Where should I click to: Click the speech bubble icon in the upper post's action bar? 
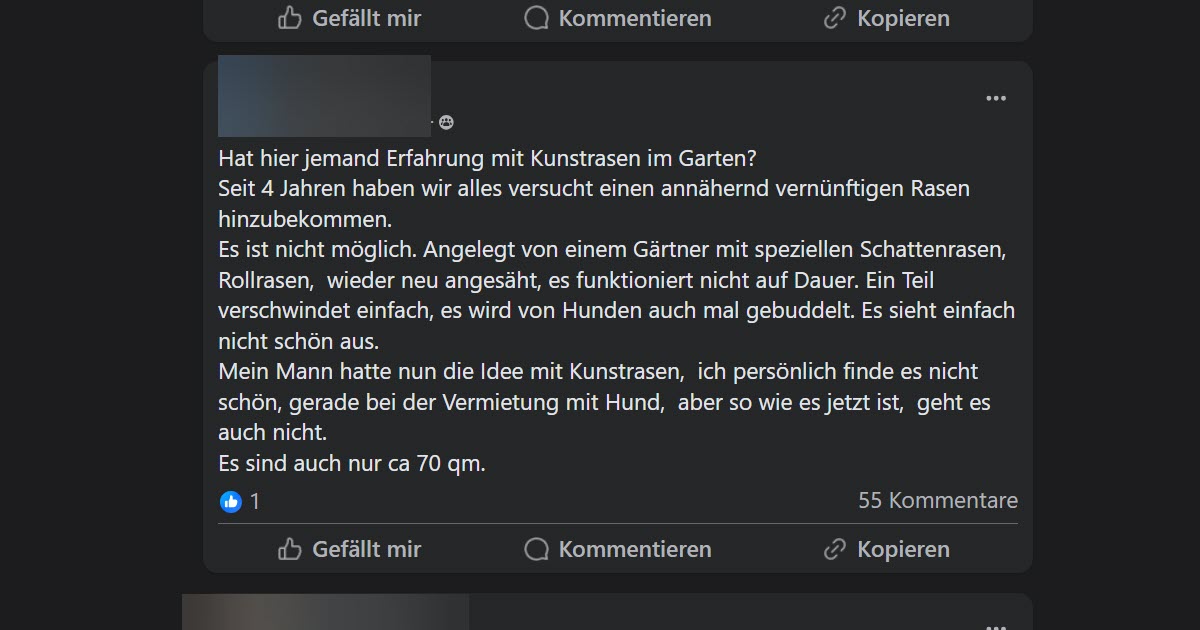click(537, 18)
